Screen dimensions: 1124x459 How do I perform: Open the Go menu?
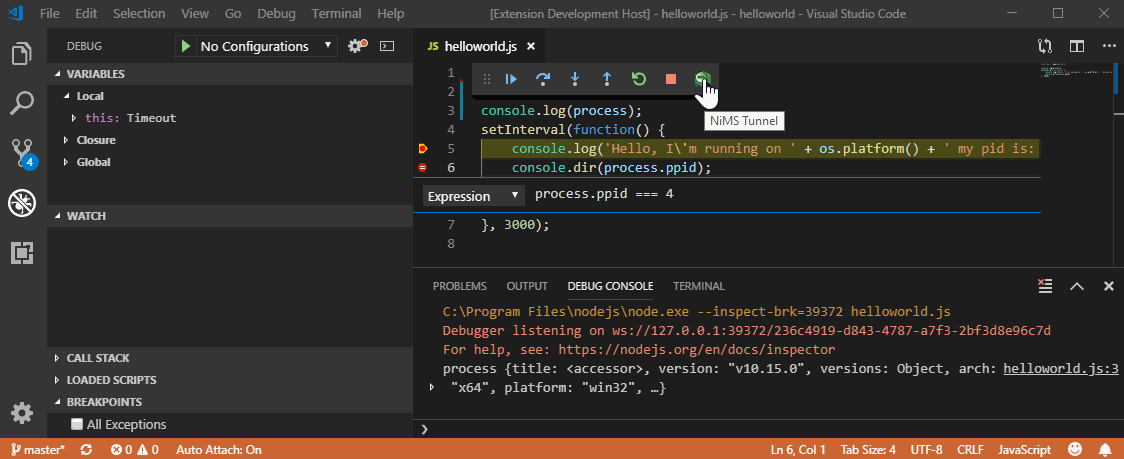[x=233, y=14]
